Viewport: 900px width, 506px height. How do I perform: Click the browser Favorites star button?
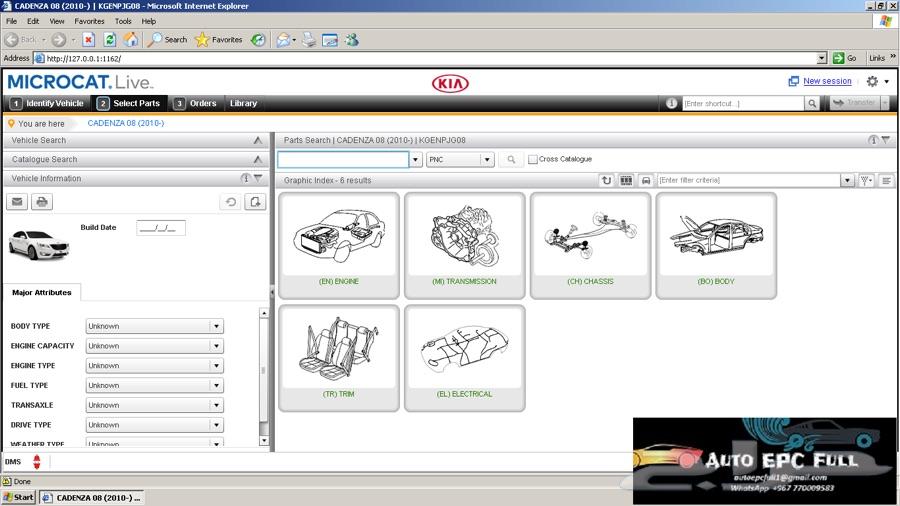tap(219, 40)
